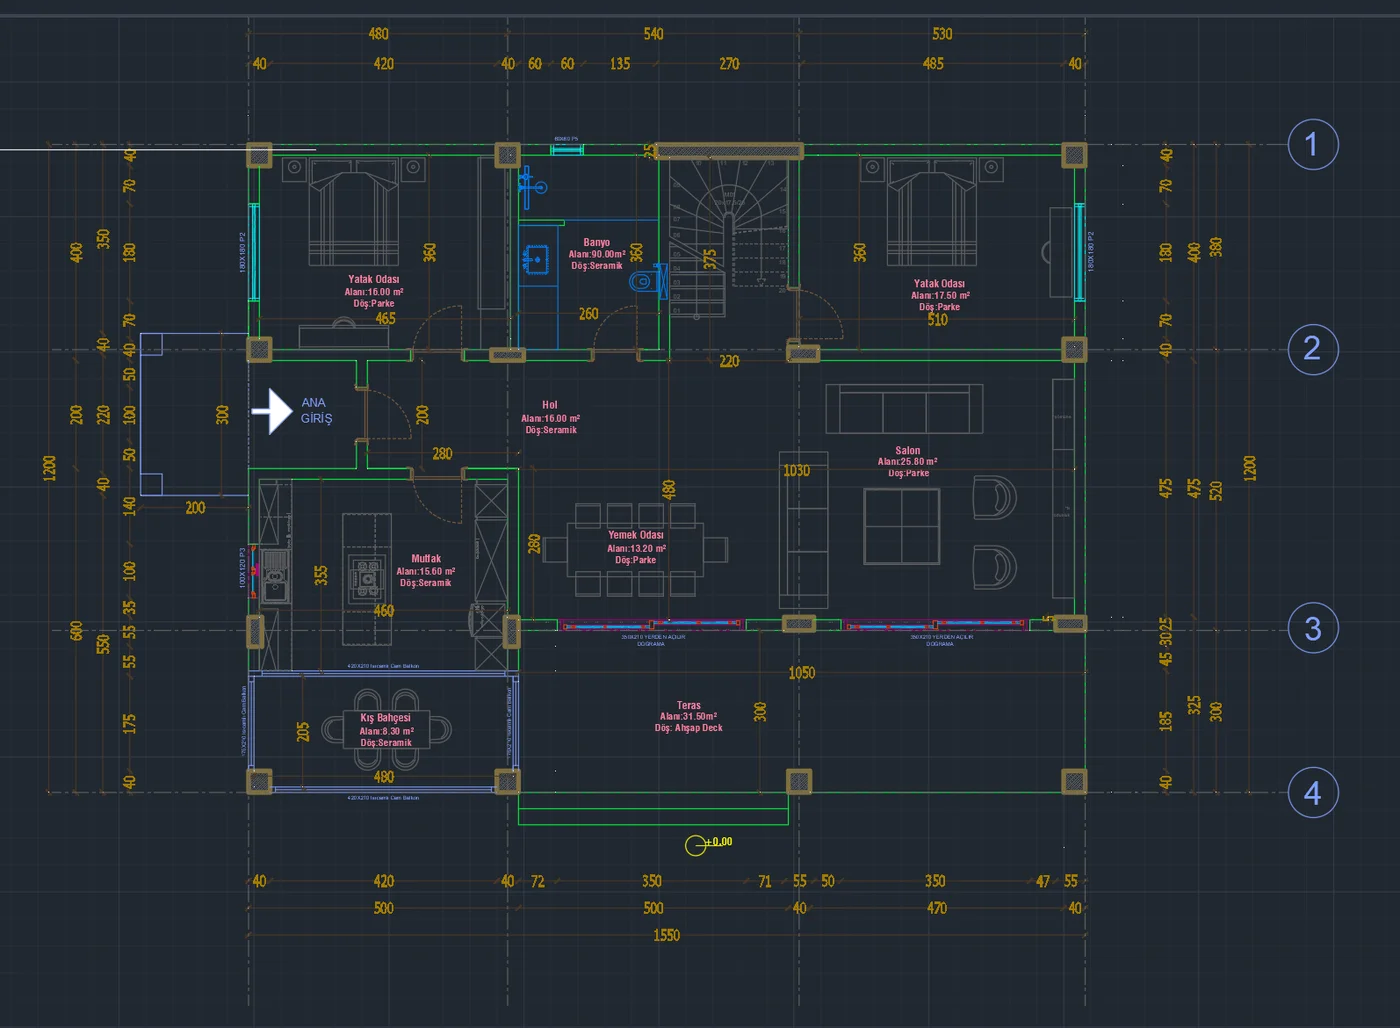Click the 1030 dimension in the salon
Viewport: 1400px width, 1028px height.
[x=797, y=470]
